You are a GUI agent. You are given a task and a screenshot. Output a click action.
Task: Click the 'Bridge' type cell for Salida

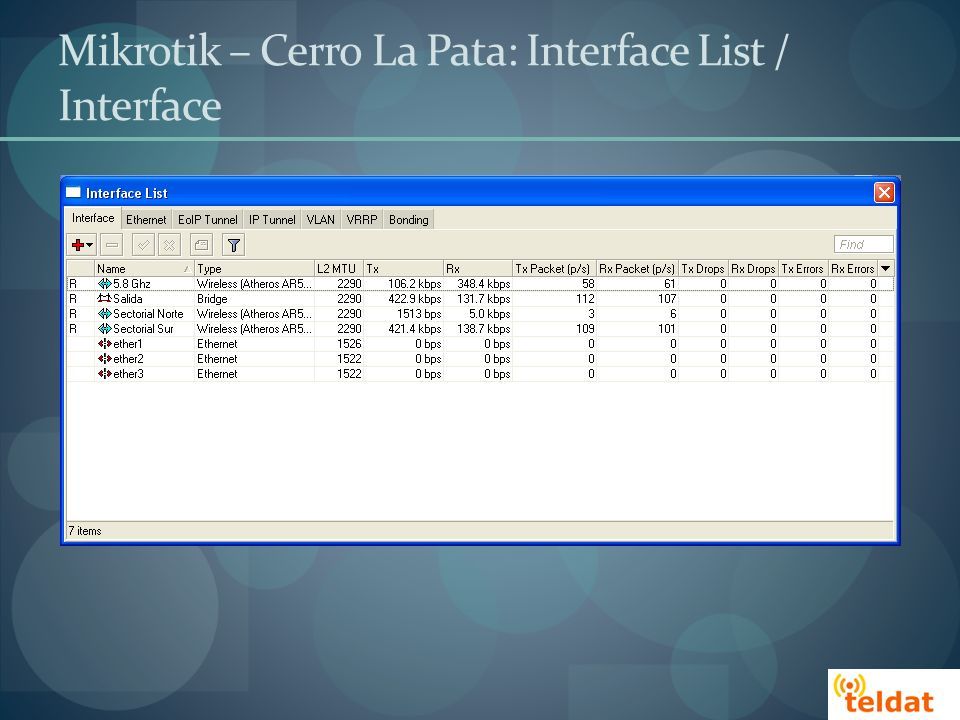click(x=212, y=299)
